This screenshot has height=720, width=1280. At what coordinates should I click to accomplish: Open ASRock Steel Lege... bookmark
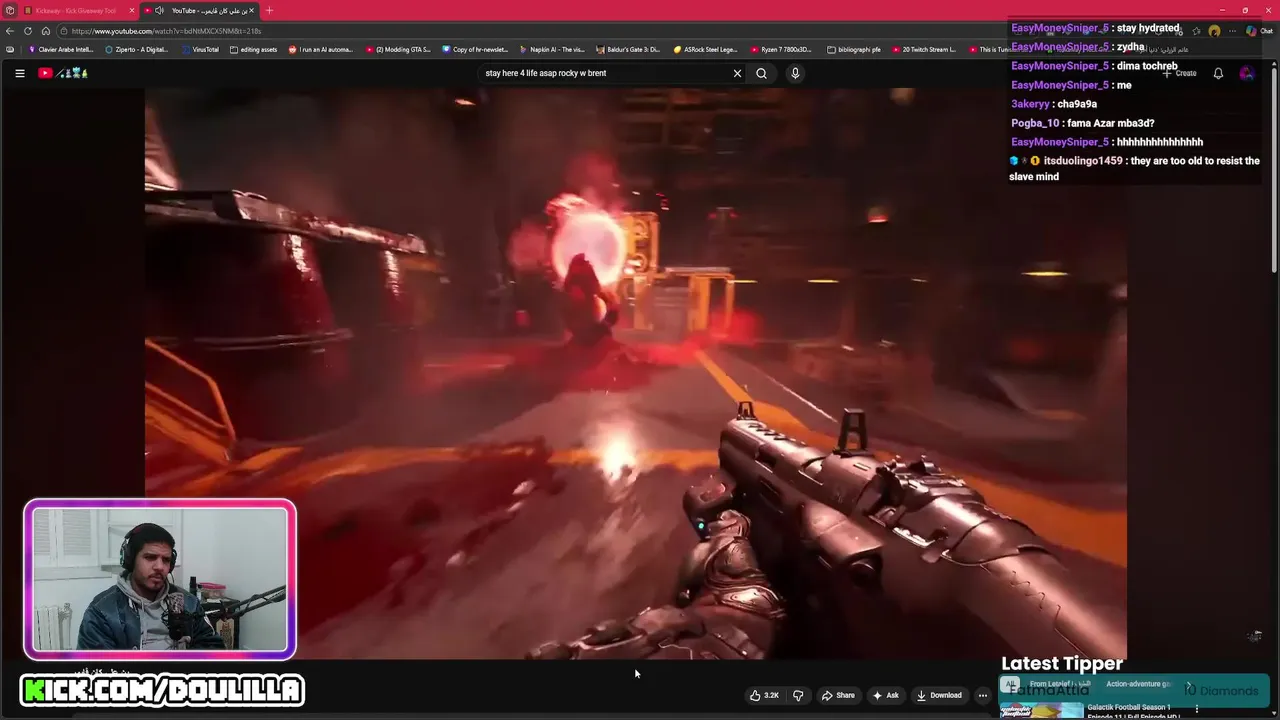(x=705, y=49)
